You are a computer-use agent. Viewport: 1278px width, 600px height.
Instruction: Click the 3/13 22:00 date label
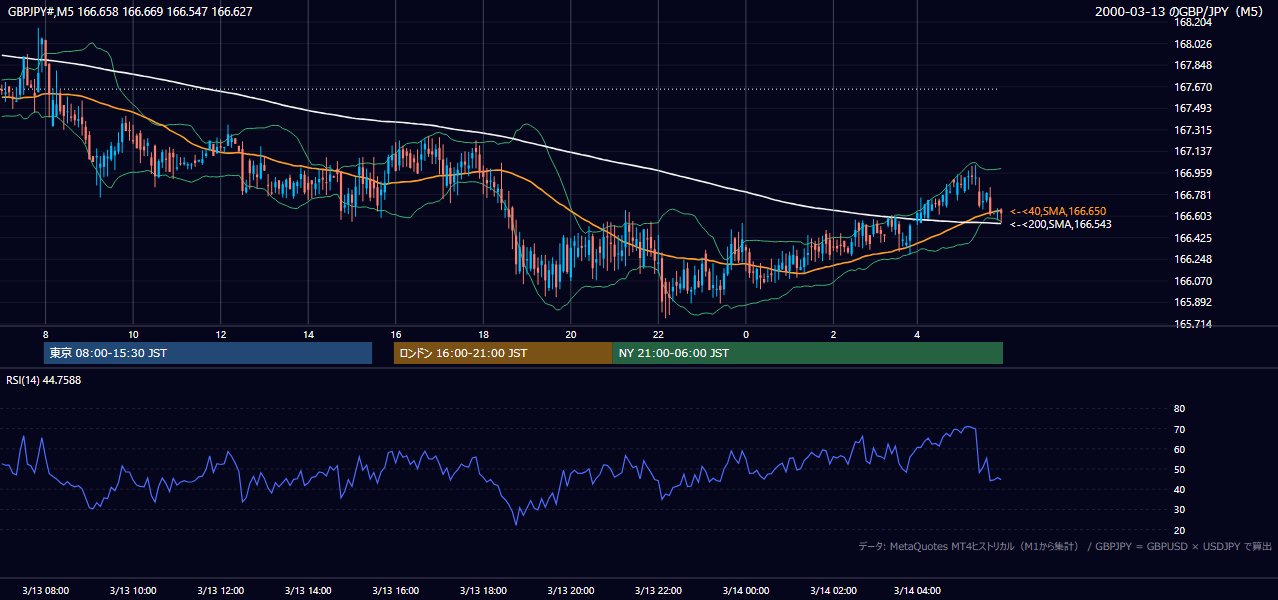tap(658, 590)
